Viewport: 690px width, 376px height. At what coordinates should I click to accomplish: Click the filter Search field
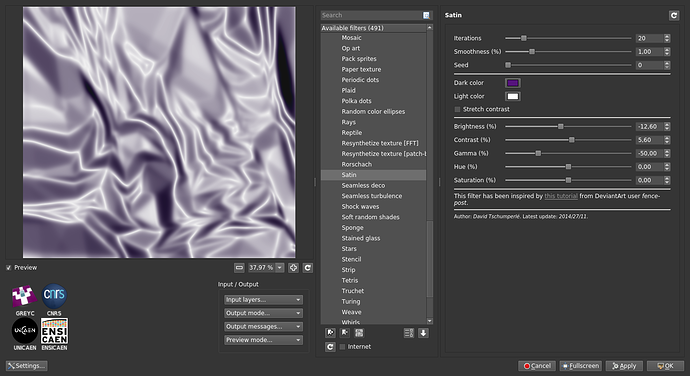tap(372, 15)
